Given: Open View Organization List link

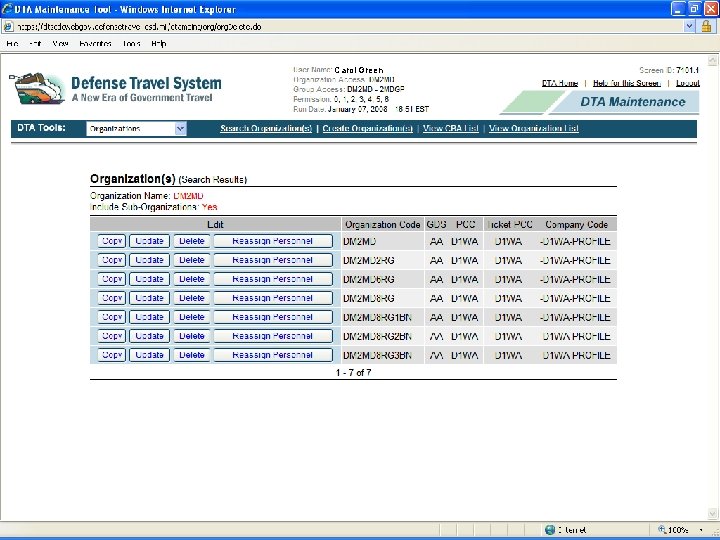Looking at the screenshot, I should [x=534, y=129].
